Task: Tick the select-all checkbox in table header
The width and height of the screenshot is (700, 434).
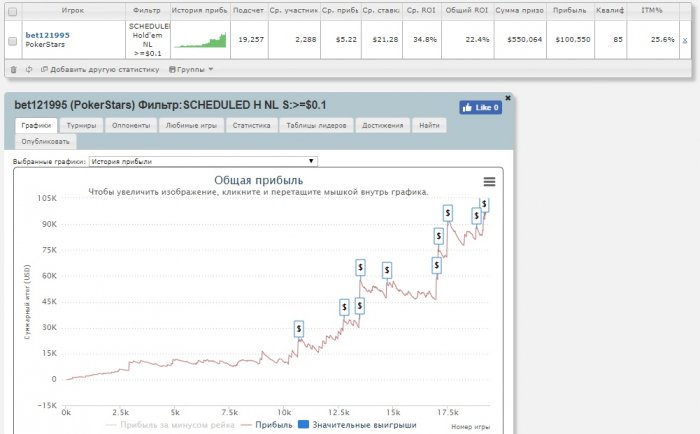Action: (x=13, y=11)
